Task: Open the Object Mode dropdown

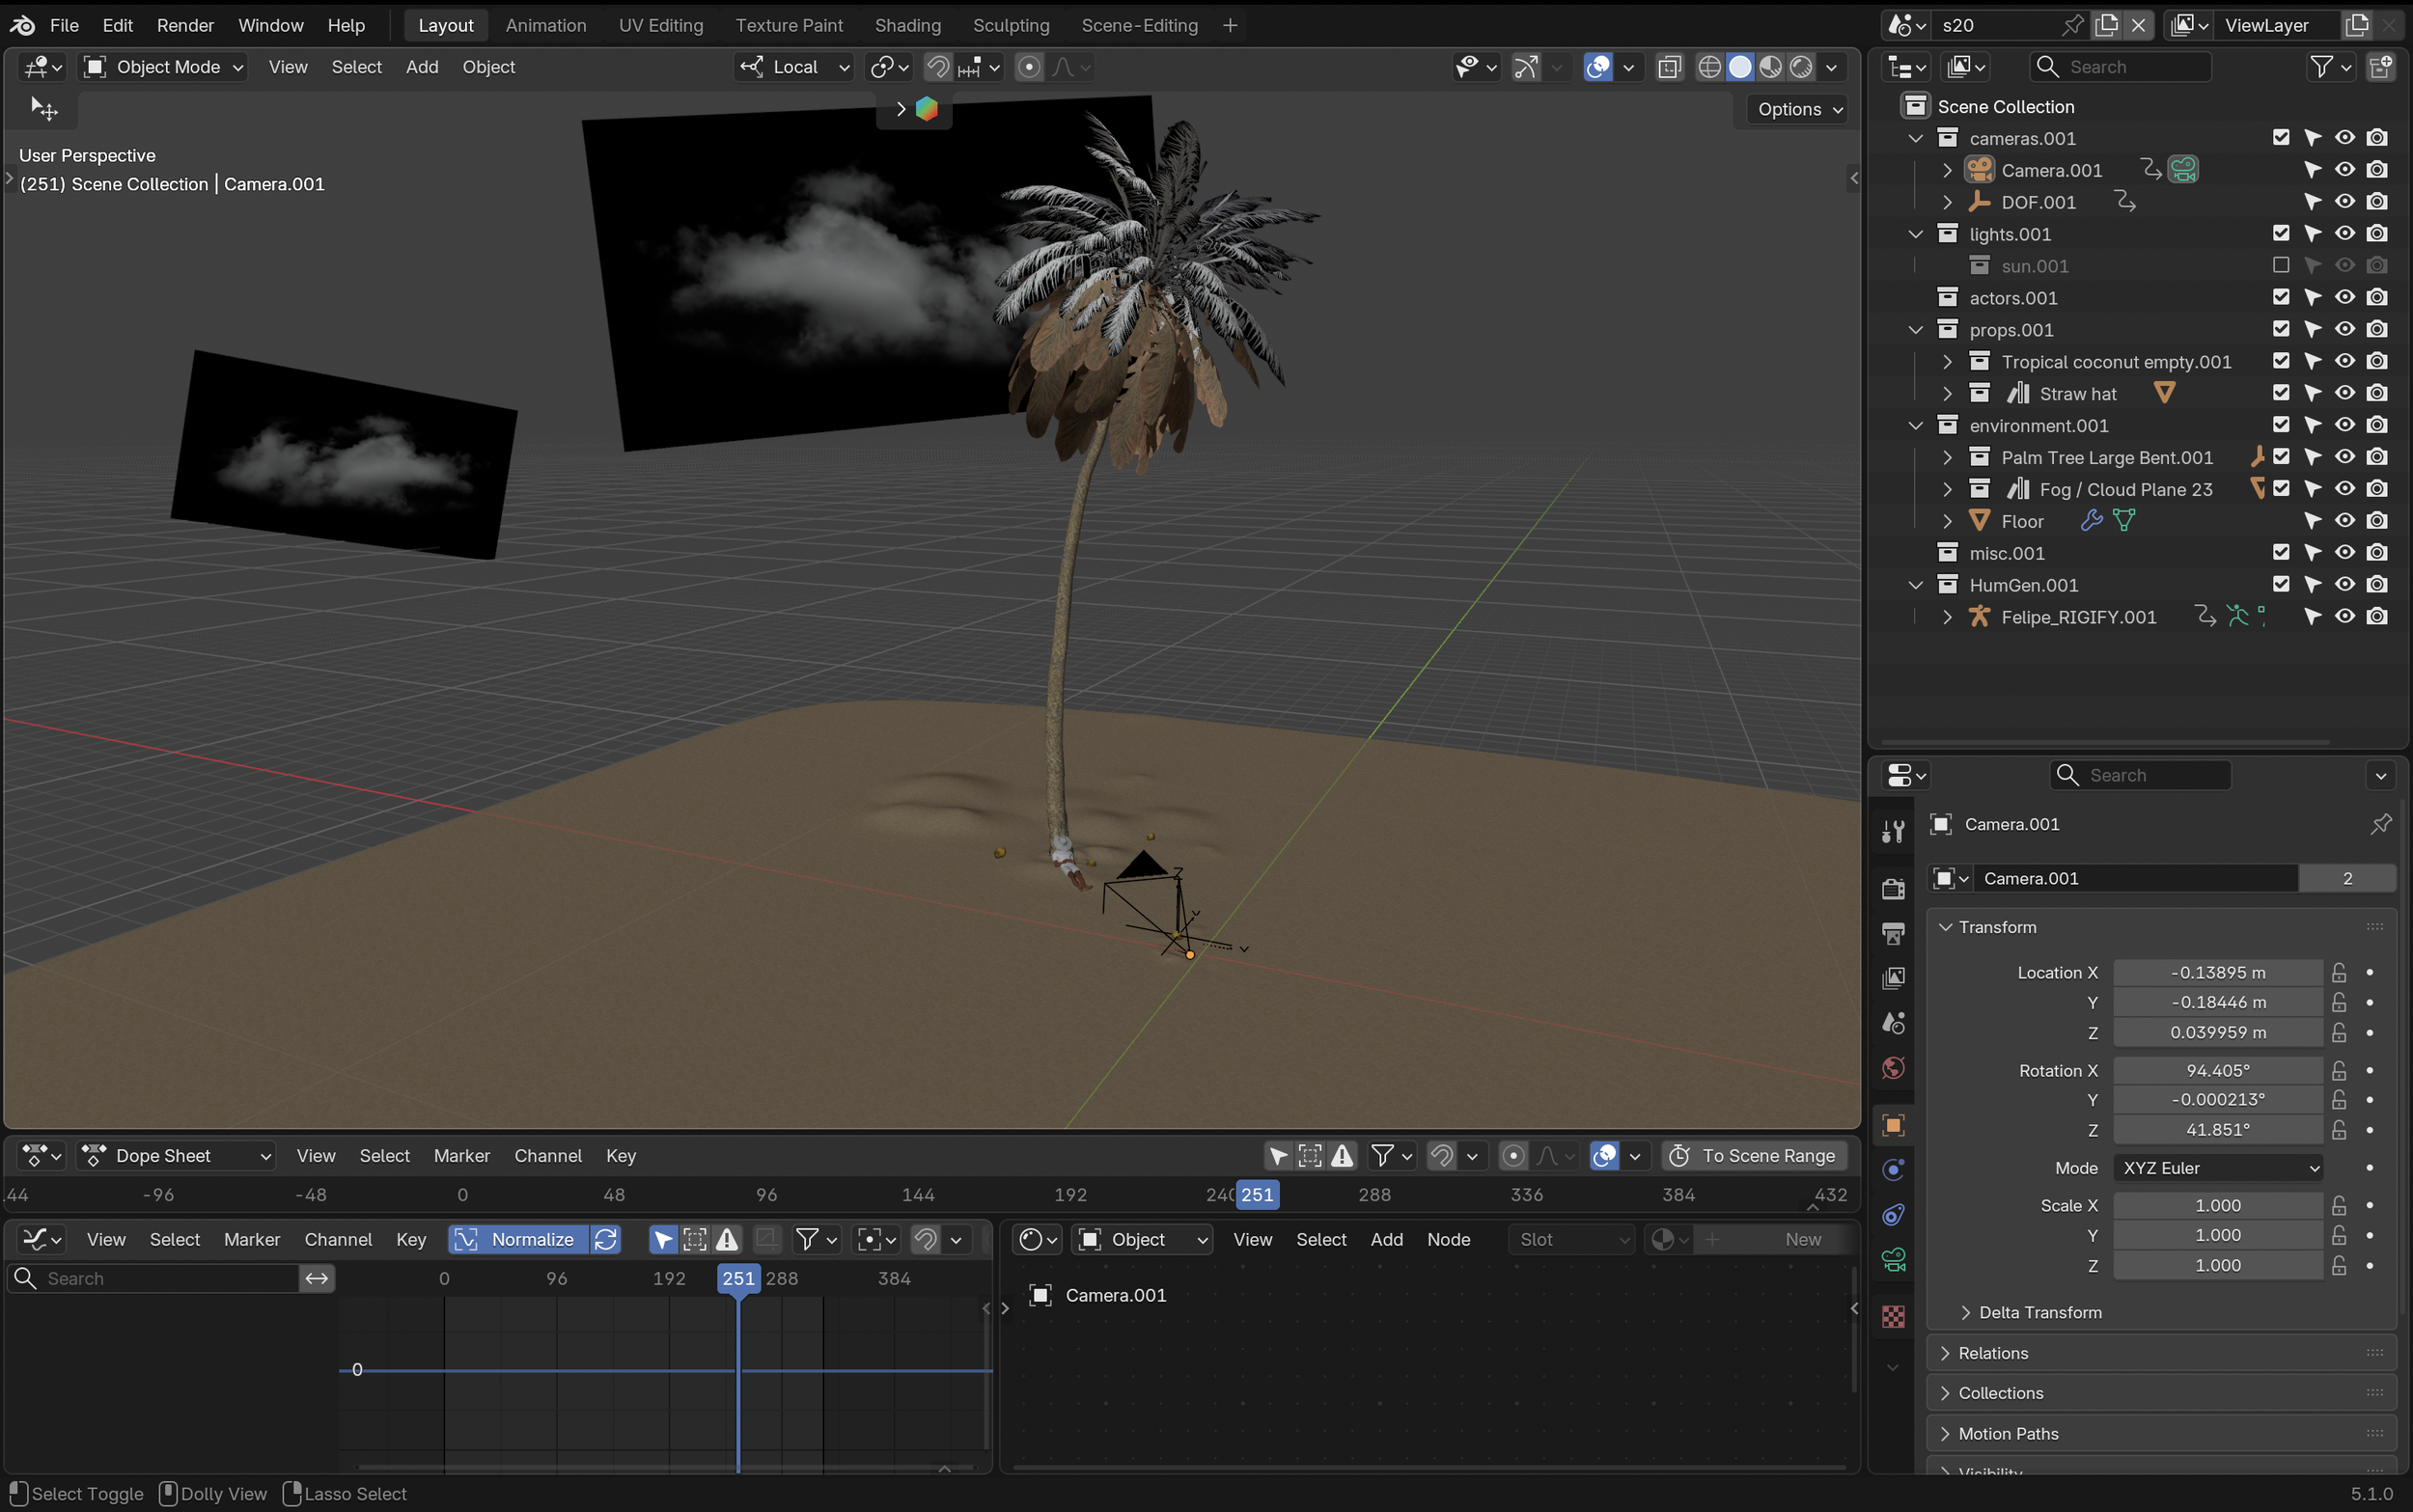Action: (164, 67)
